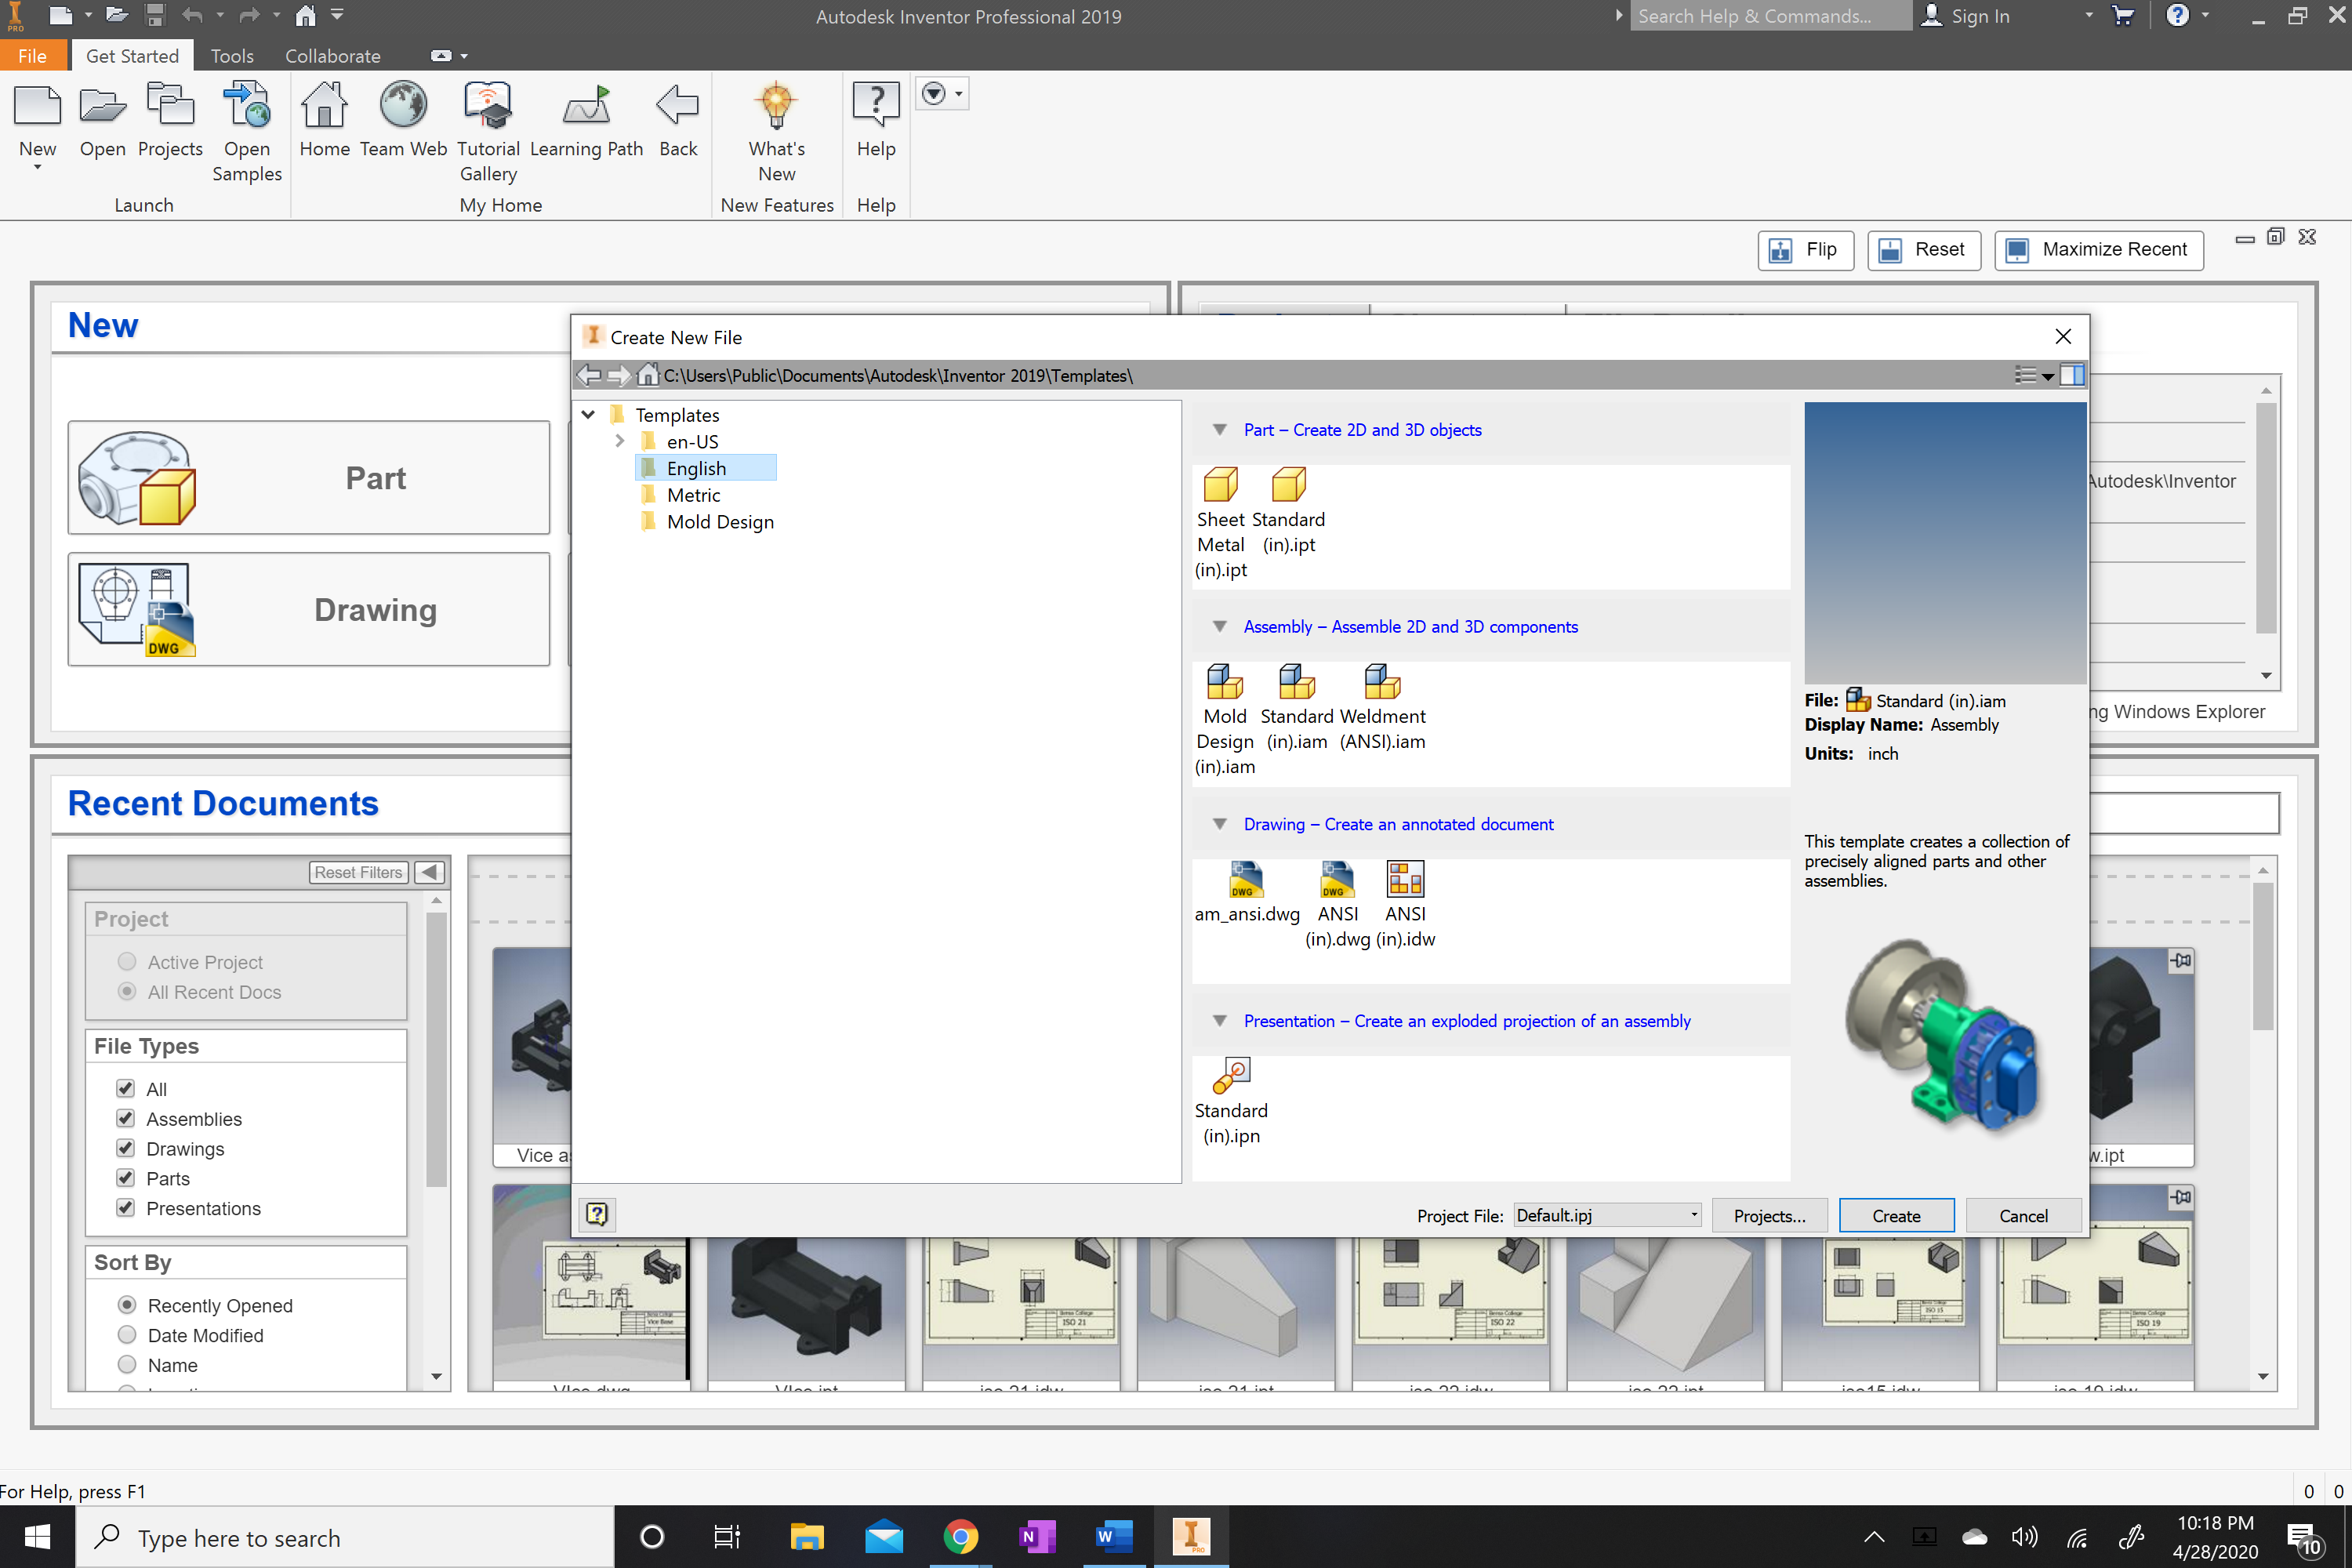Toggle the All file types checkbox
2352x1568 pixels.
125,1088
